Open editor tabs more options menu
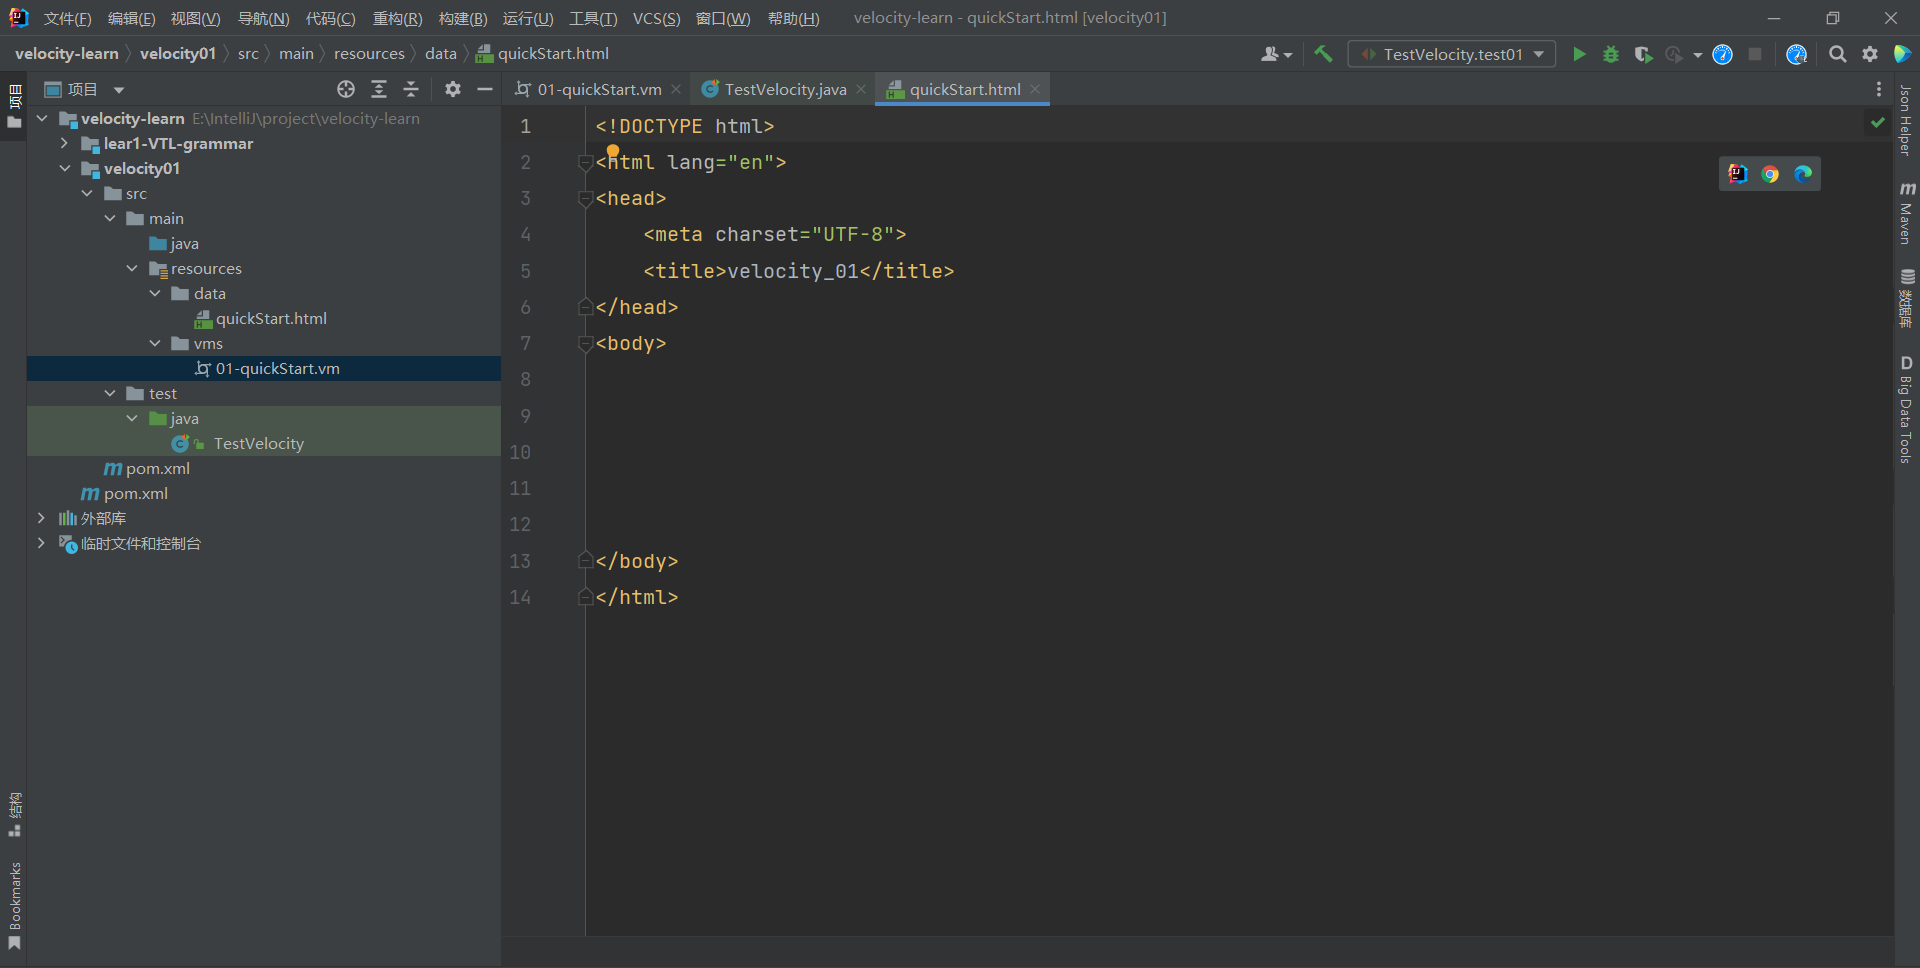1920x968 pixels. (x=1879, y=89)
